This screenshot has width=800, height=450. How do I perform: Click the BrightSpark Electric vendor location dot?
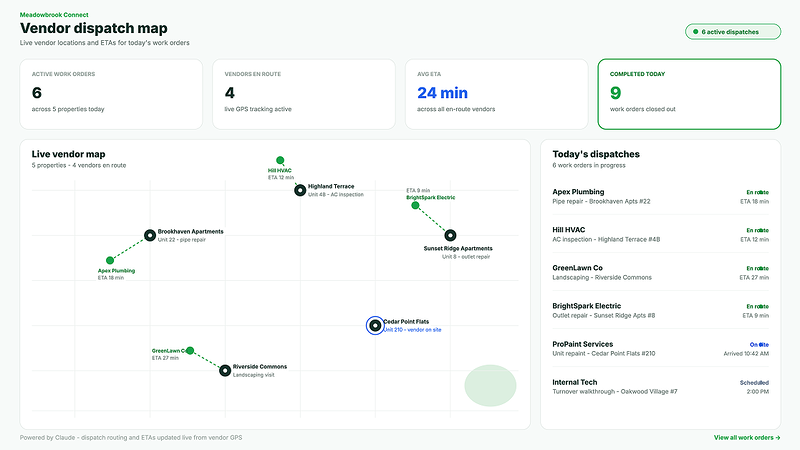pos(415,206)
